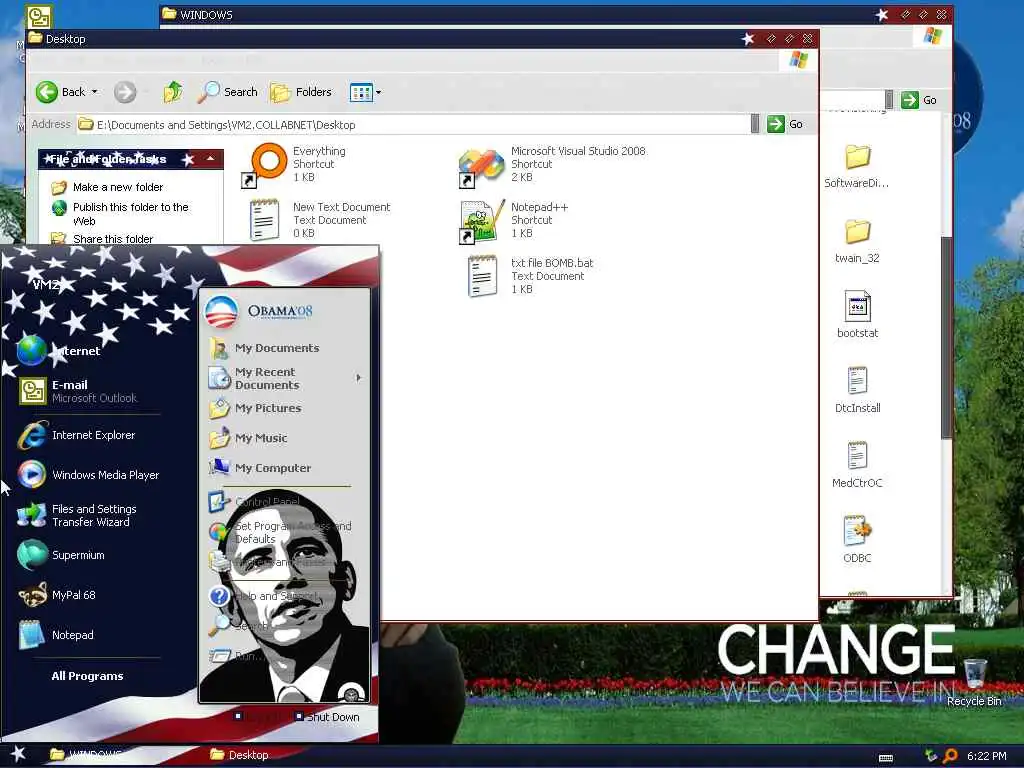Launch Notepad from Start menu

click(x=56, y=635)
